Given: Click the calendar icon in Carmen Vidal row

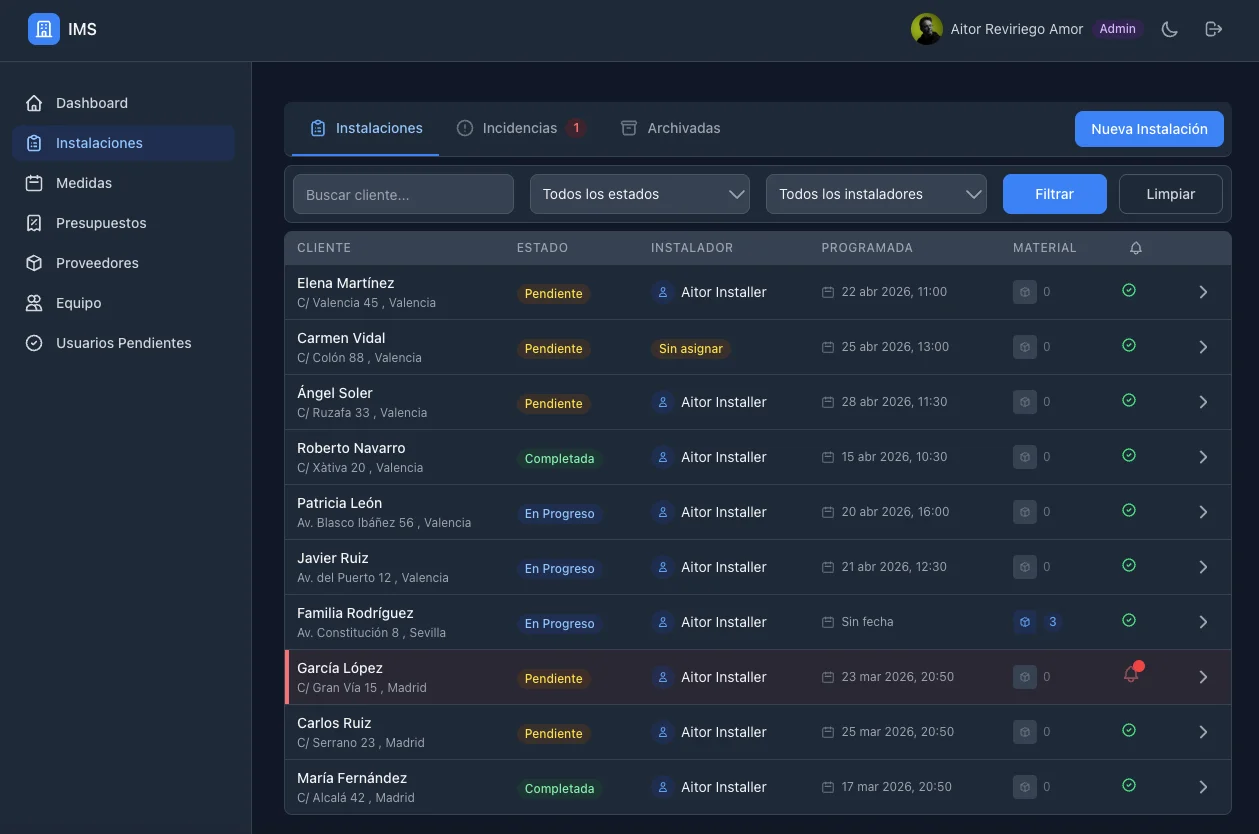Looking at the screenshot, I should pos(828,347).
